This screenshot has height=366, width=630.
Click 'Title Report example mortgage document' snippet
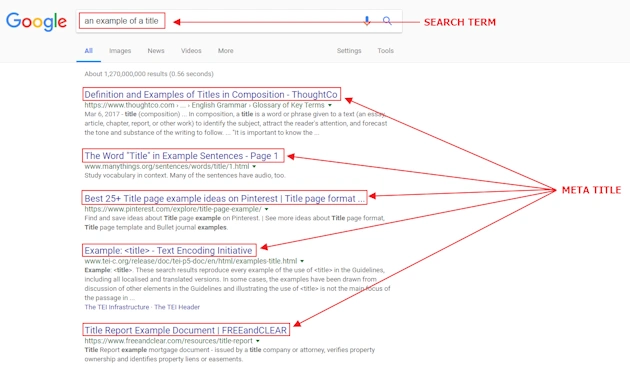[x=229, y=354]
